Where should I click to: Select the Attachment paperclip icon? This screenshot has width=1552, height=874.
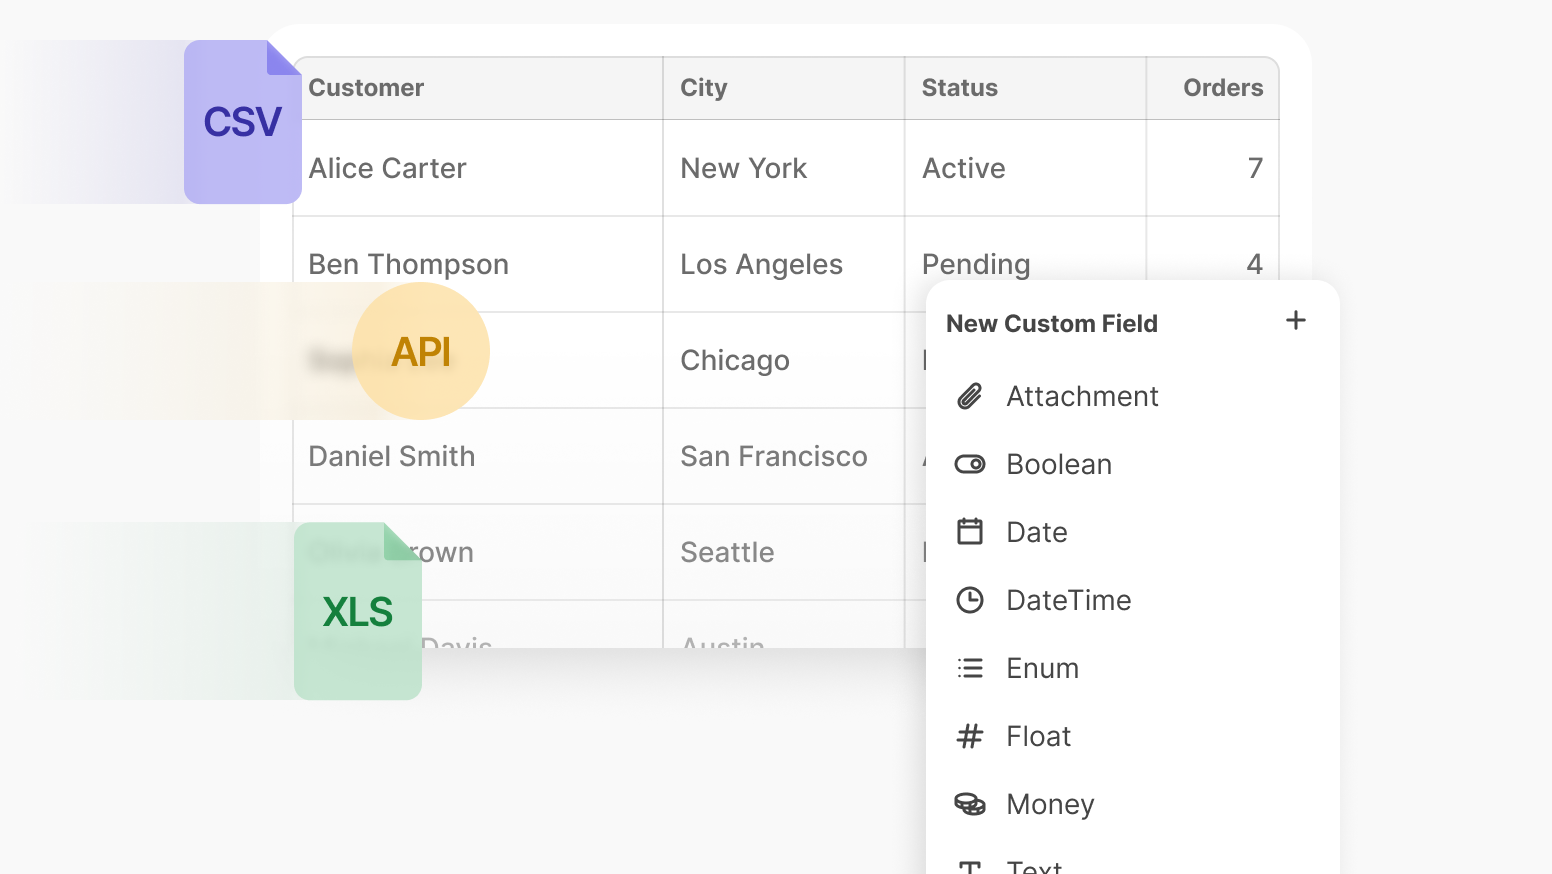[x=969, y=397]
